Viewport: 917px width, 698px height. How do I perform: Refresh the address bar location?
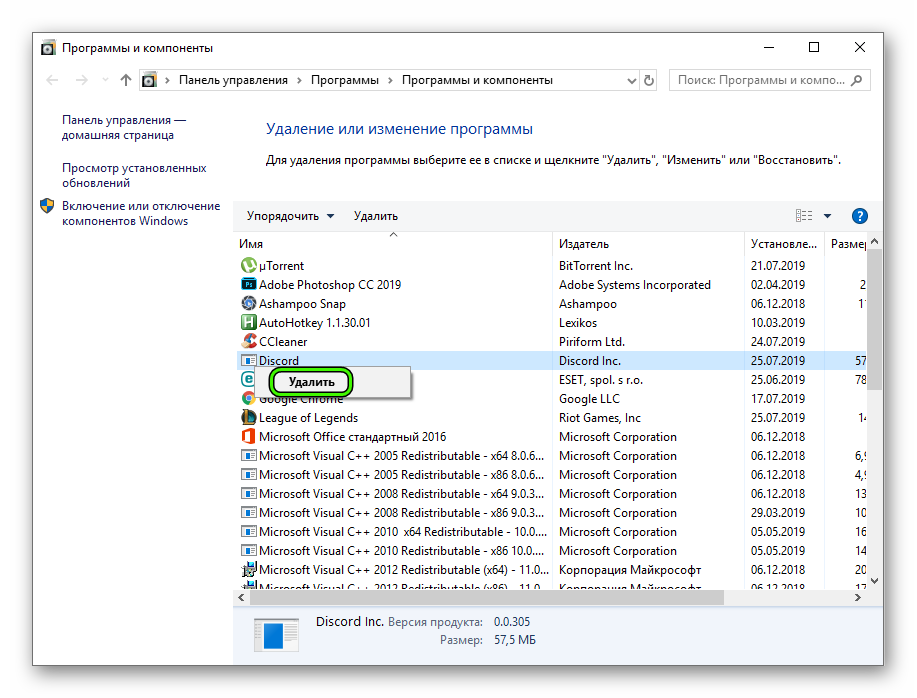[649, 80]
